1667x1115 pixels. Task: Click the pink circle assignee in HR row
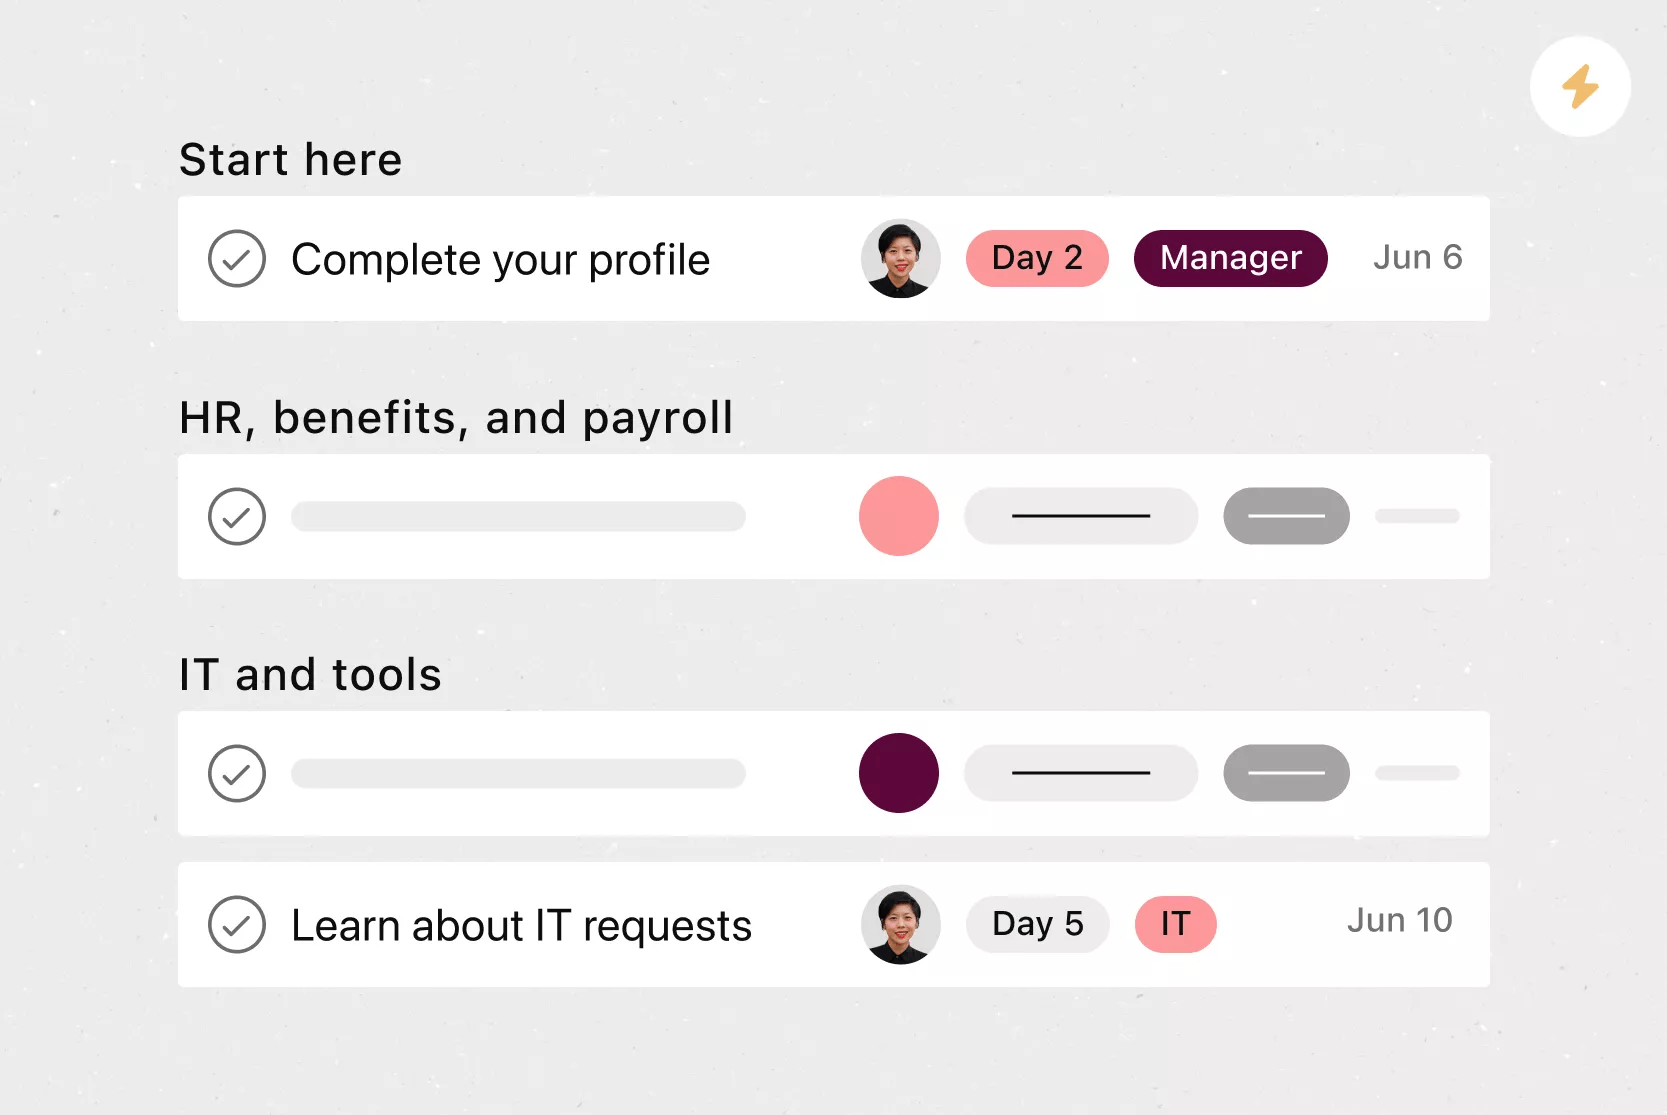click(899, 516)
